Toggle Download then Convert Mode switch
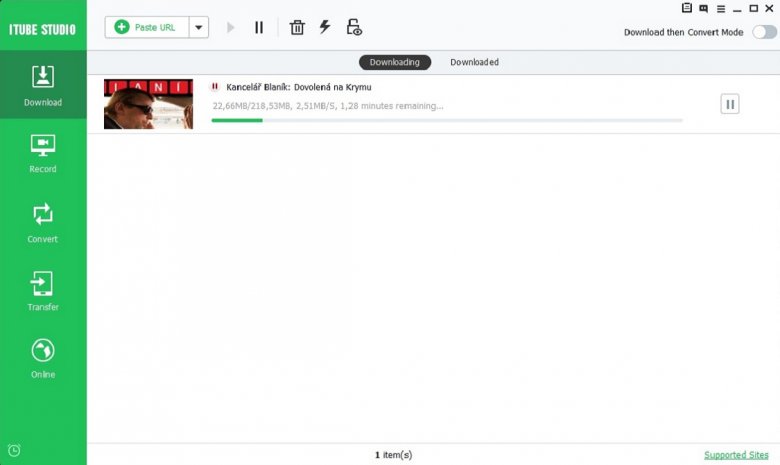The height and width of the screenshot is (465, 780). pyautogui.click(x=764, y=32)
